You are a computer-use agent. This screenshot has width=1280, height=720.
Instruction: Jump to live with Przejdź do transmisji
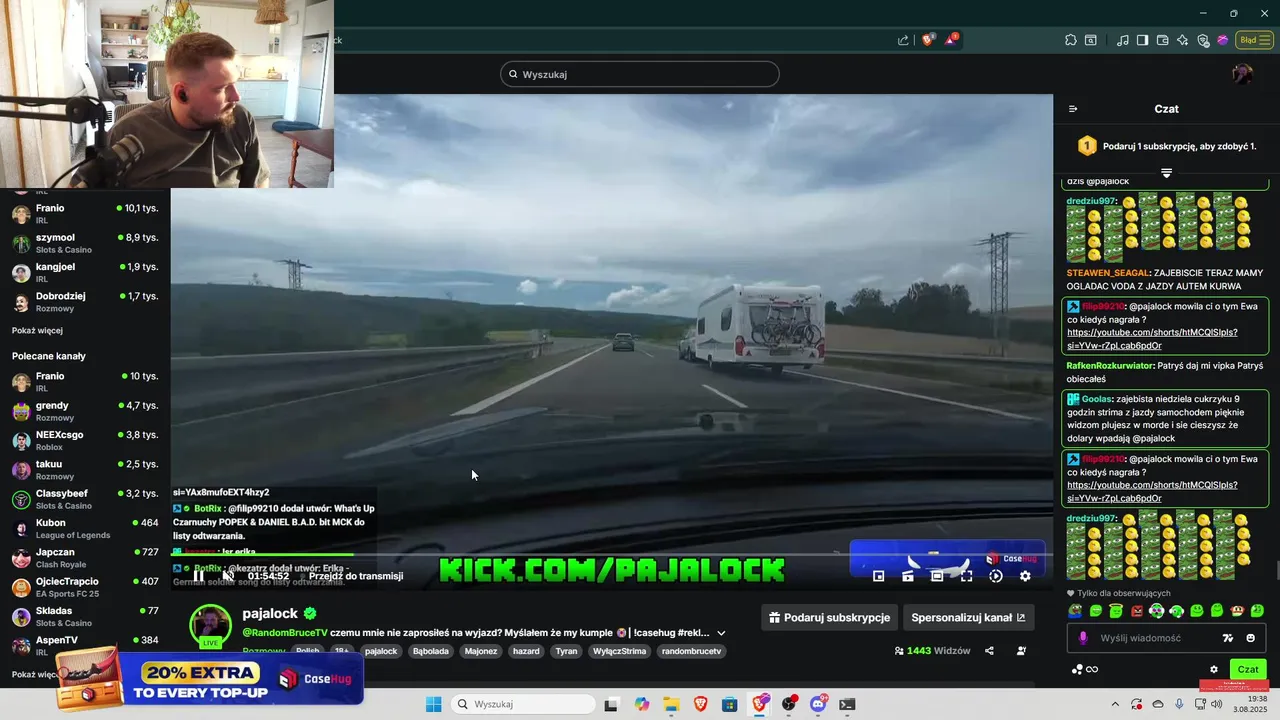tap(356, 575)
